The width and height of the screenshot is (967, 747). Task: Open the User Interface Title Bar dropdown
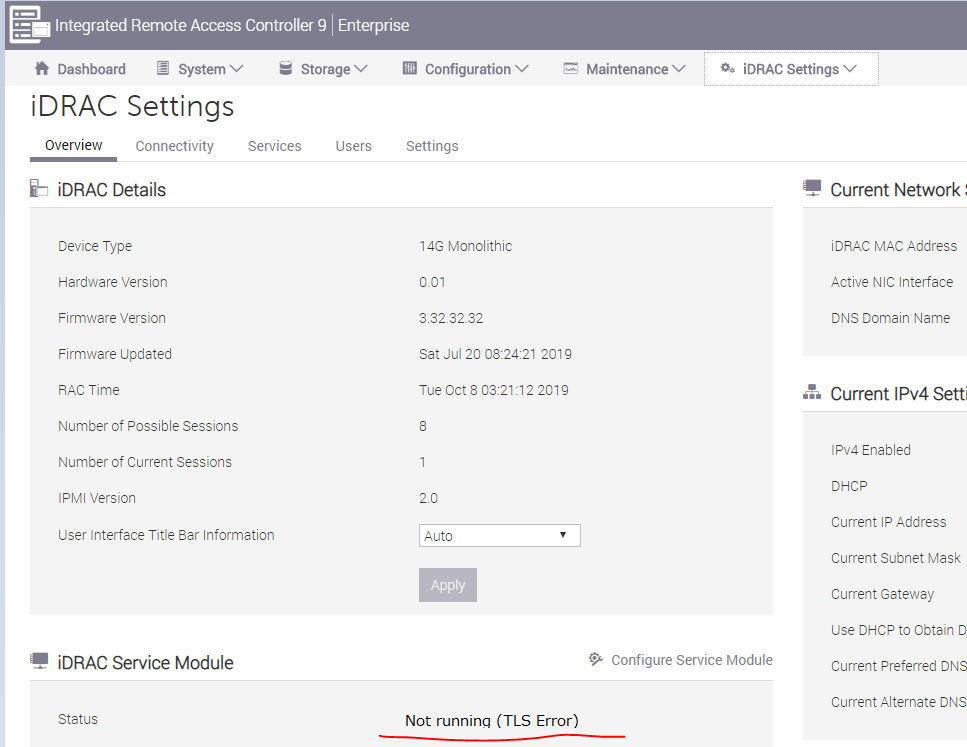pyautogui.click(x=499, y=535)
